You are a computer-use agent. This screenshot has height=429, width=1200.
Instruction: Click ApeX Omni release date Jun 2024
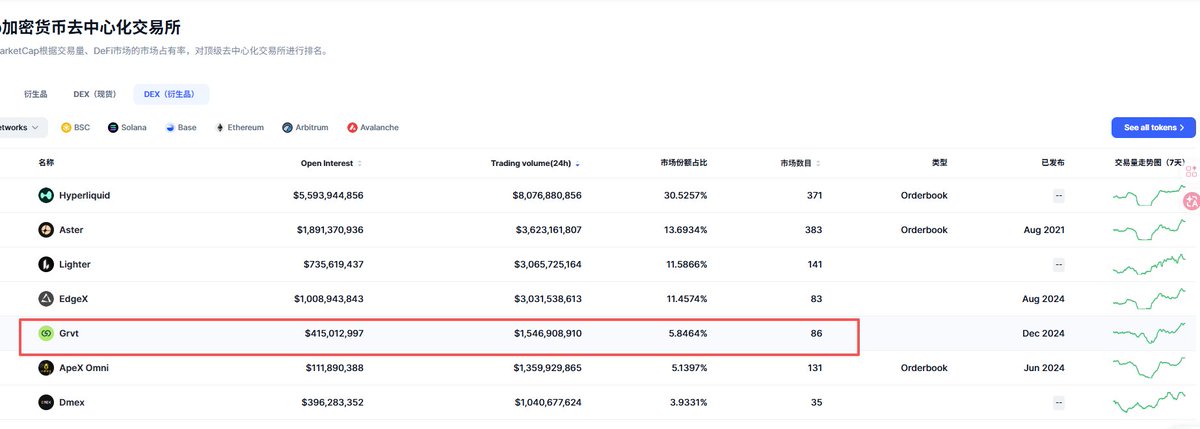pos(1042,368)
